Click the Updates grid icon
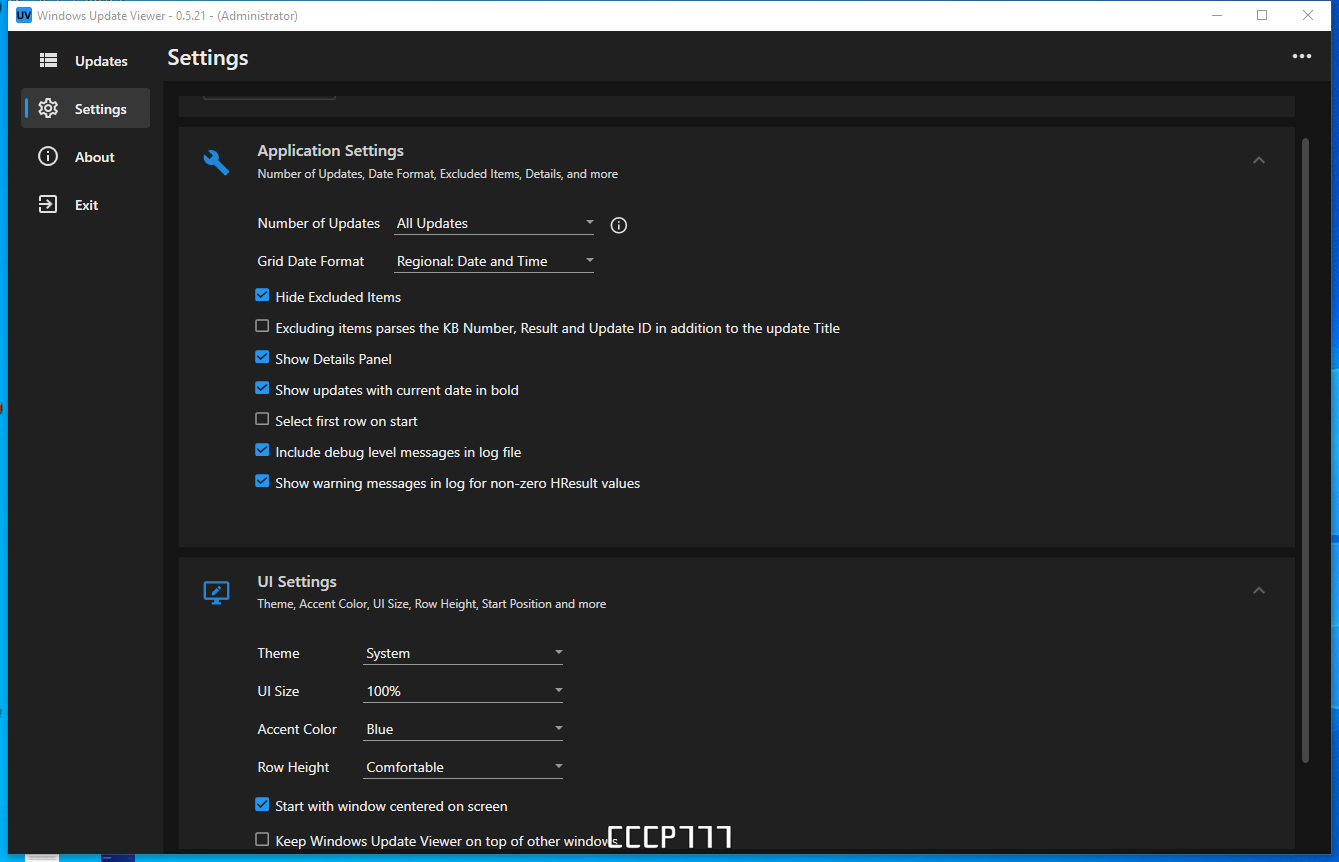The width and height of the screenshot is (1339, 862). [x=48, y=61]
